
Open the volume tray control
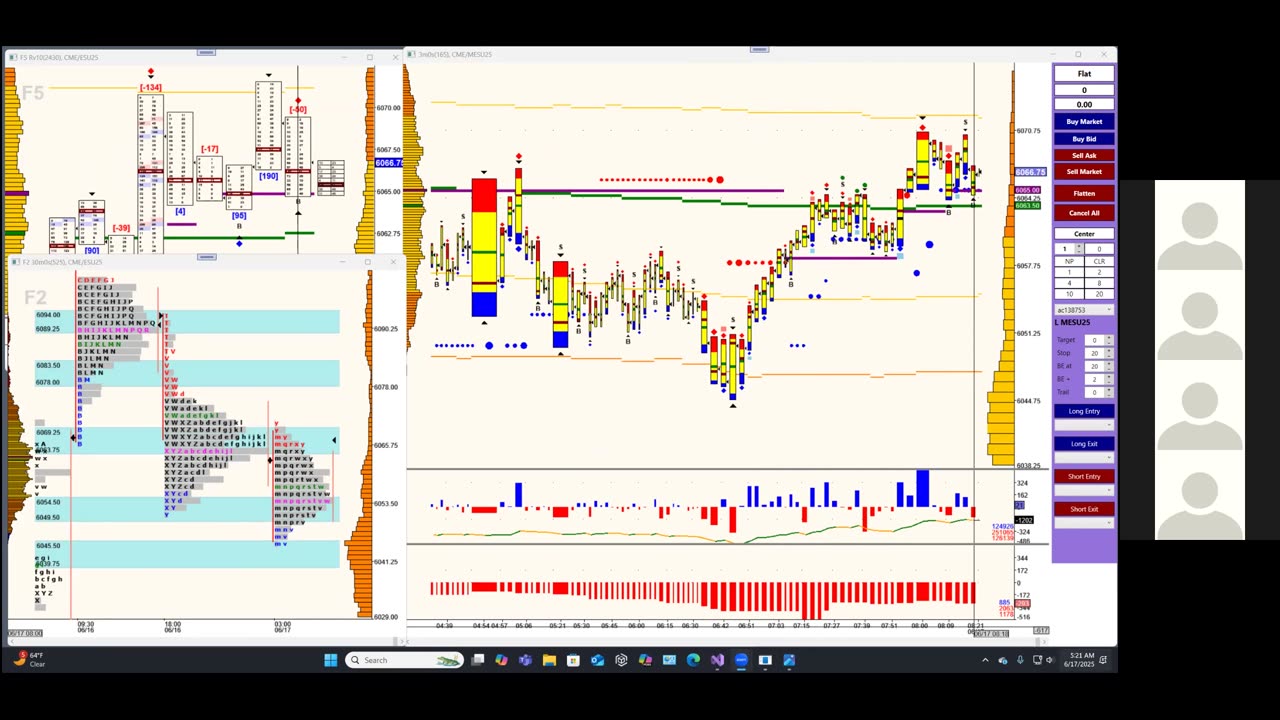tap(1049, 660)
